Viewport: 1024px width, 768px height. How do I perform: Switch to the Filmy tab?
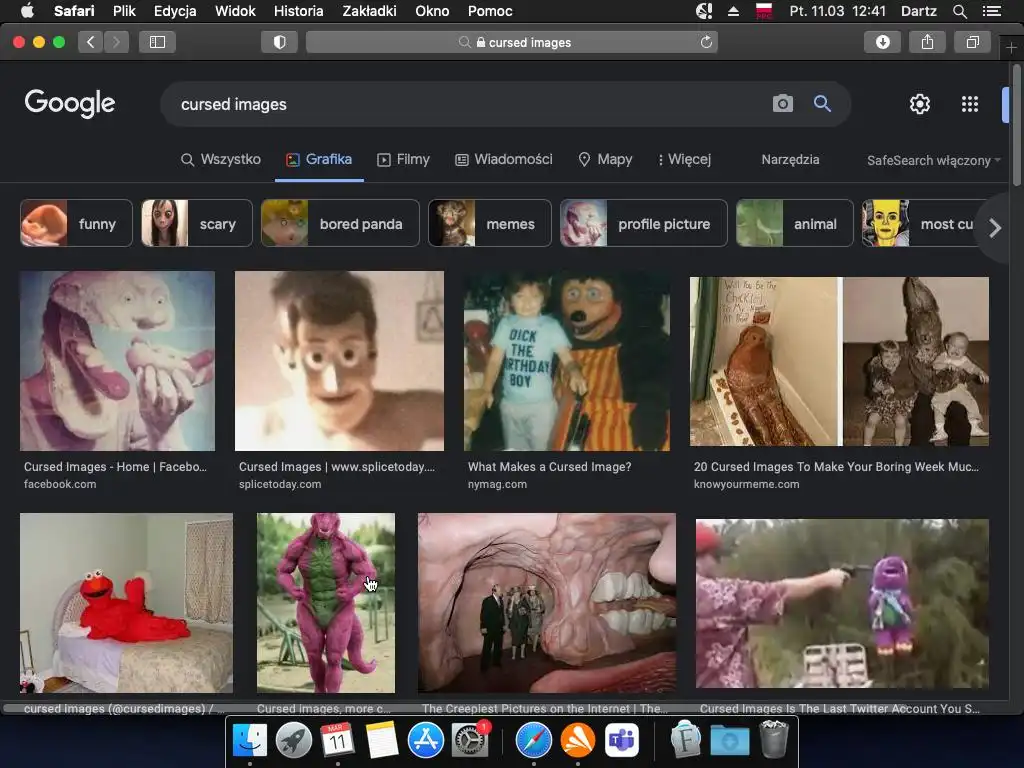[x=404, y=159]
